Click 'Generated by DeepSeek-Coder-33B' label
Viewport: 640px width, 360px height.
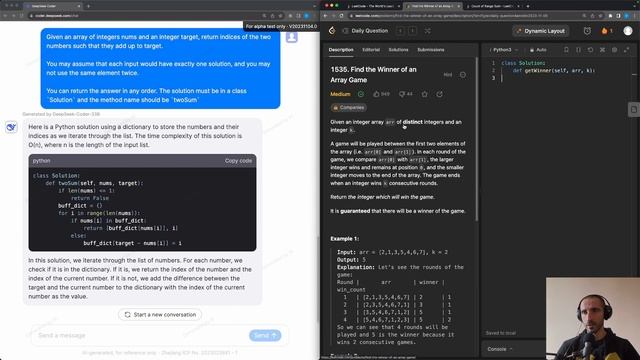tap(61, 114)
